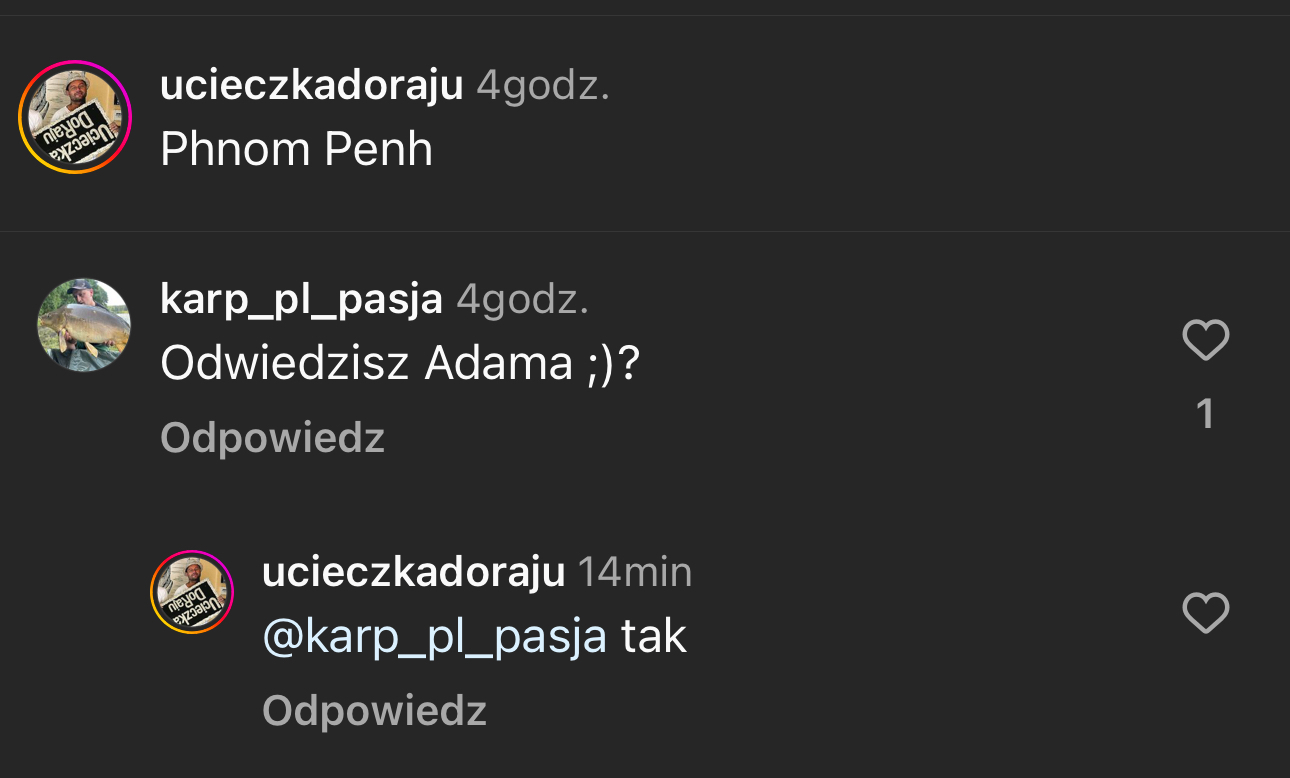Open karp_pl_pasja username link
The height and width of the screenshot is (778, 1290).
click(x=301, y=299)
